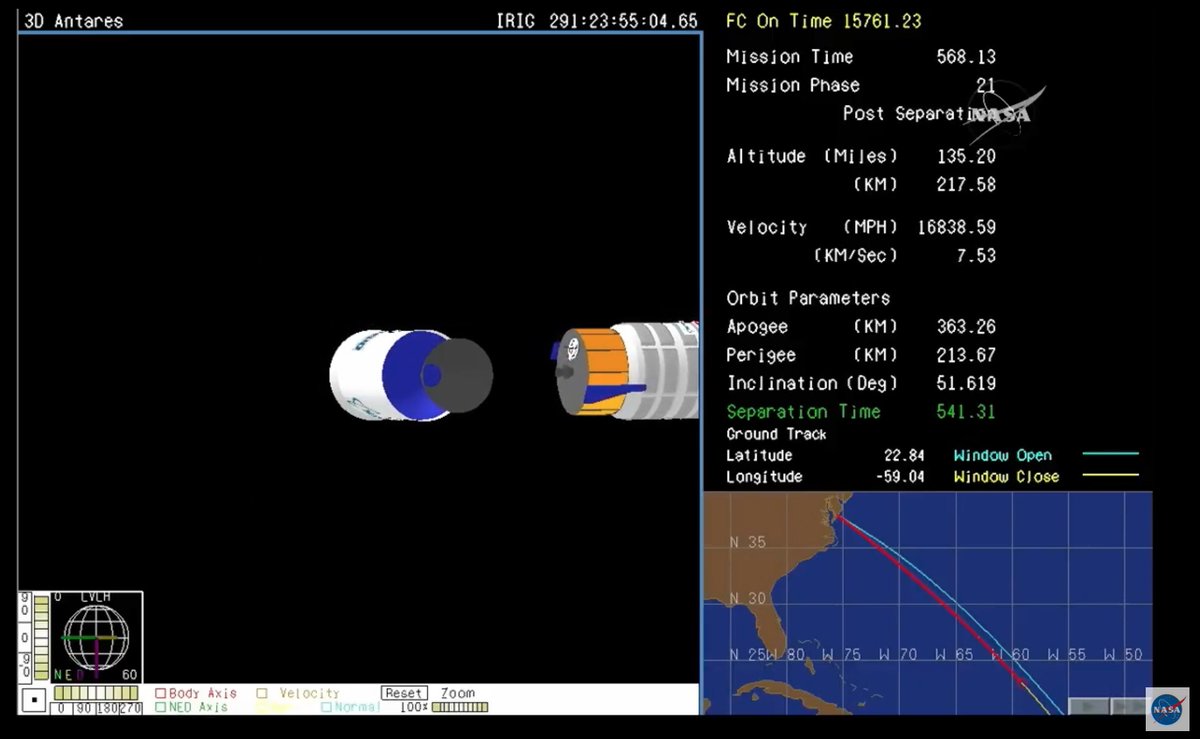The image size is (1200, 739).
Task: Click the Window Close legend label
Action: click(x=1006, y=477)
